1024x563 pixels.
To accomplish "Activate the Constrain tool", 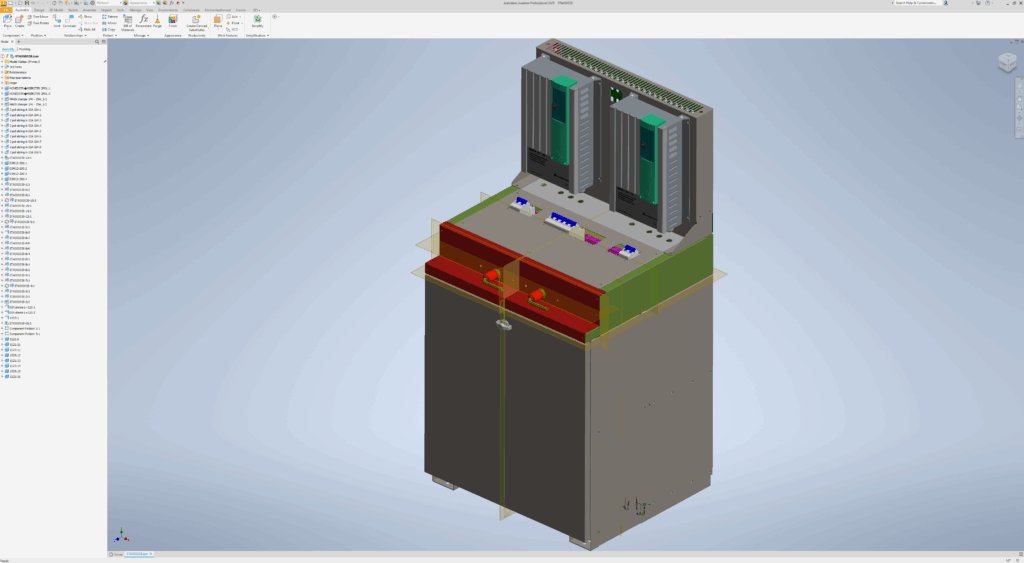I will tap(69, 22).
